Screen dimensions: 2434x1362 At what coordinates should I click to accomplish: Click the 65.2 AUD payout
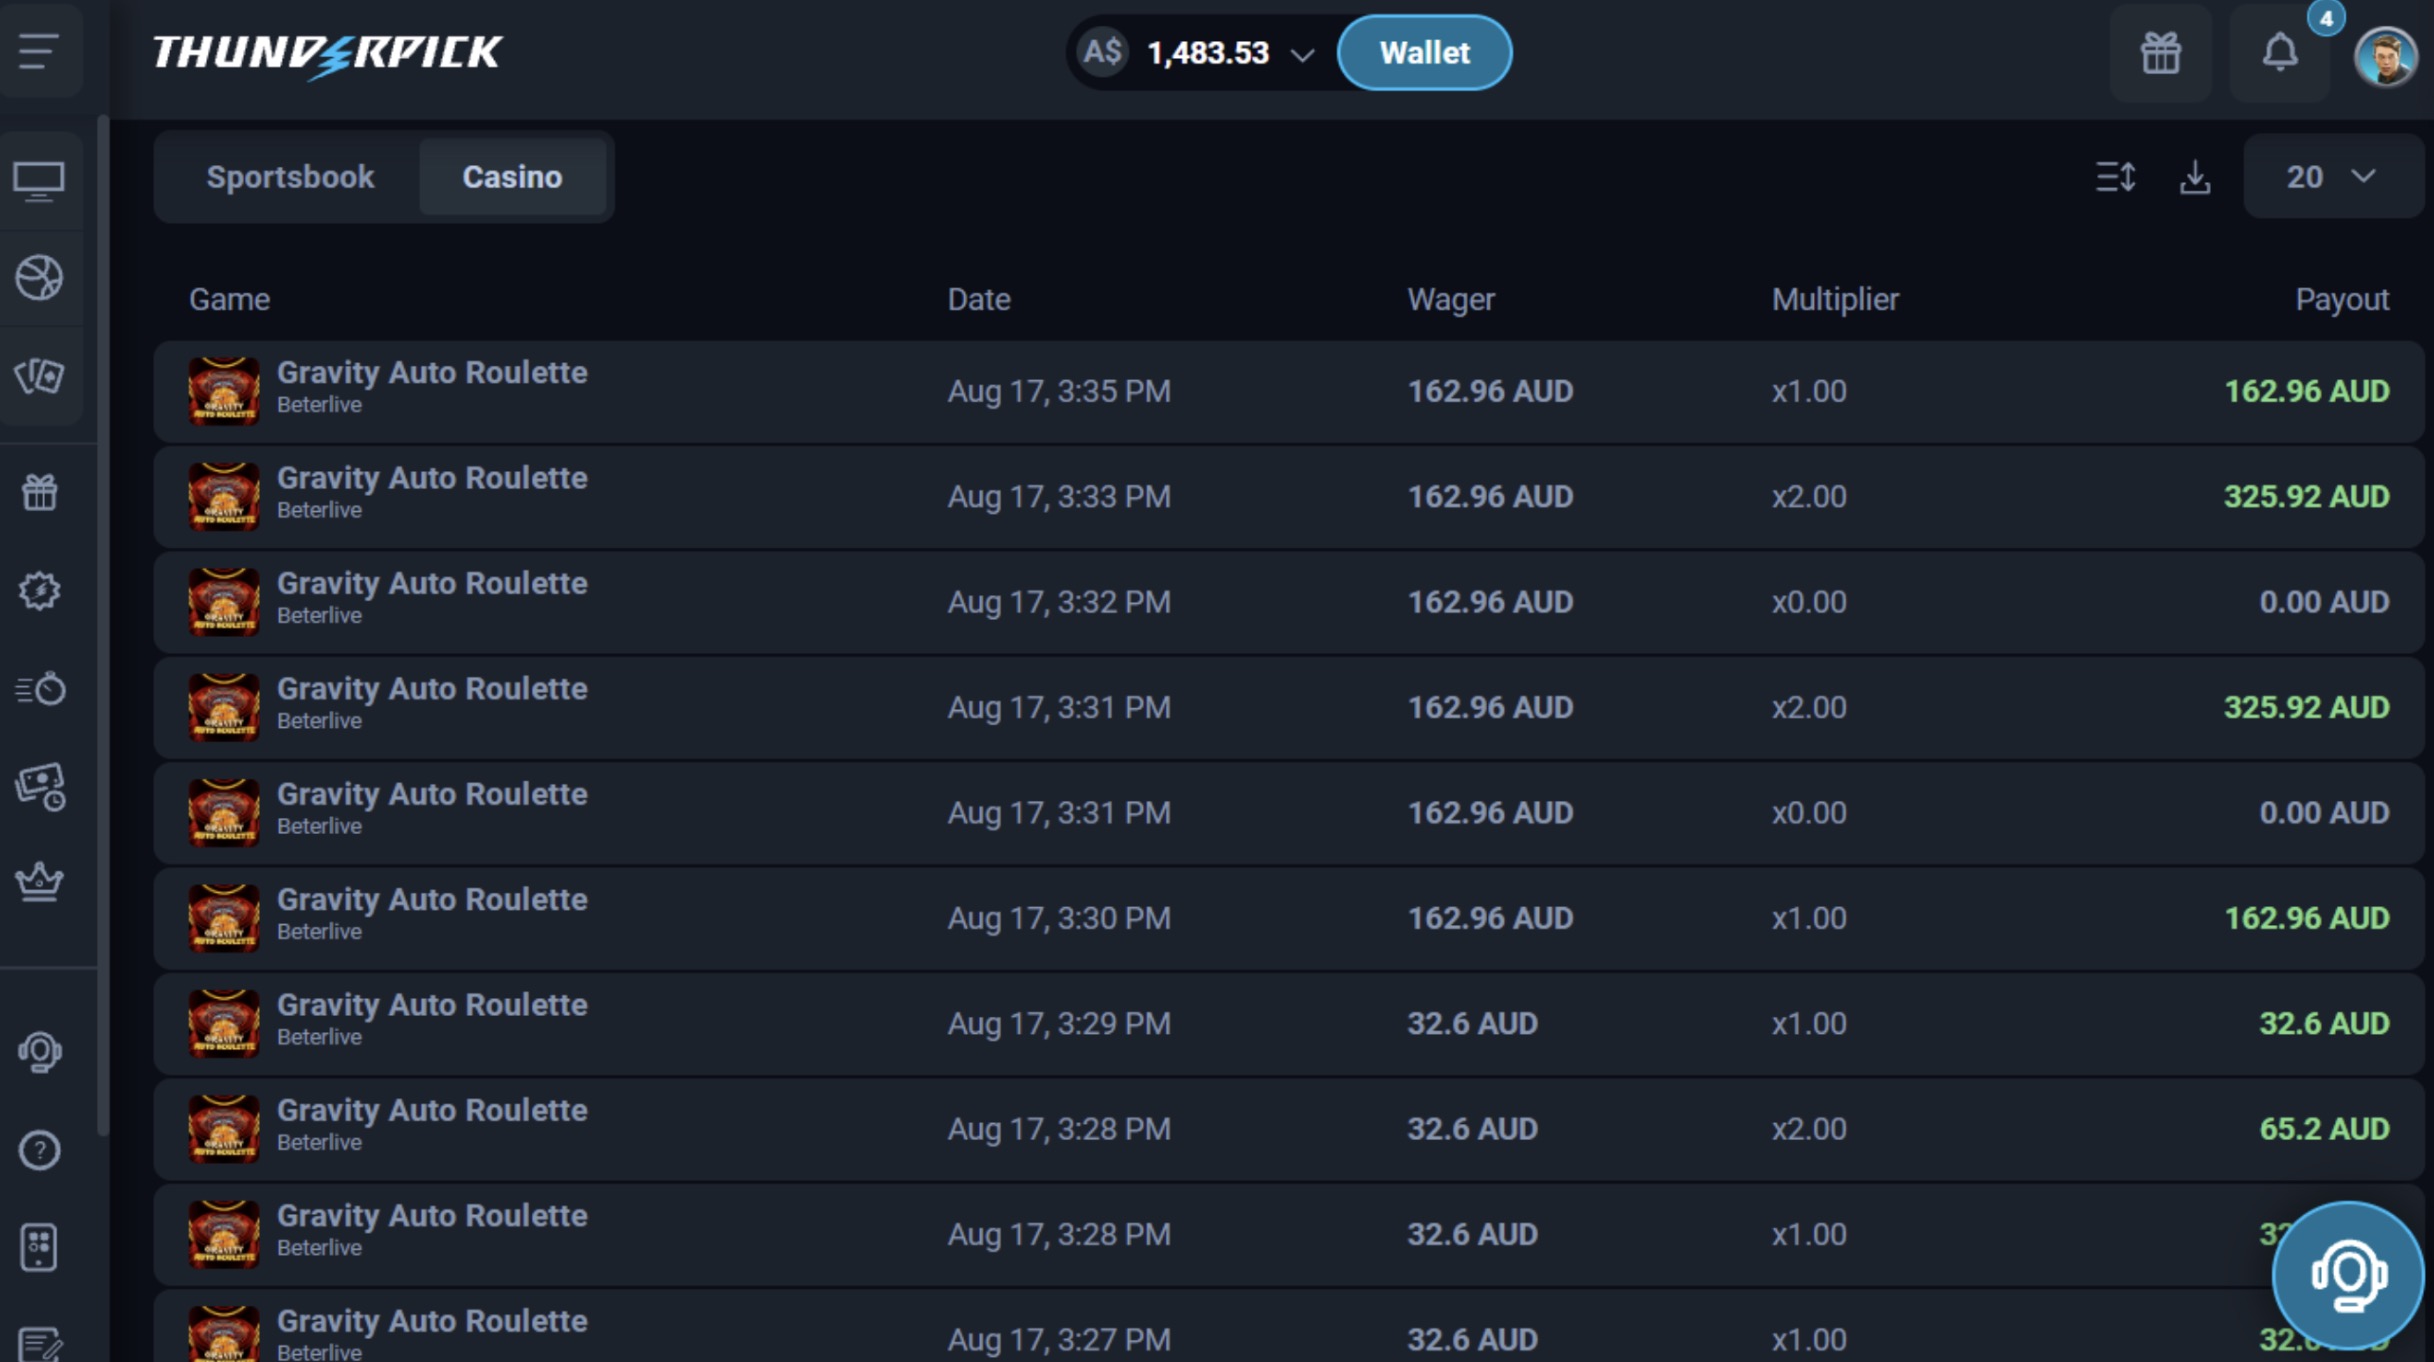(2324, 1129)
